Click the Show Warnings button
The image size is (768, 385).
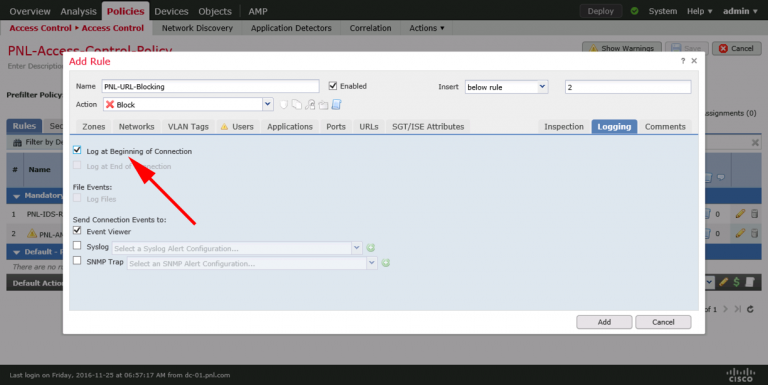tap(622, 48)
